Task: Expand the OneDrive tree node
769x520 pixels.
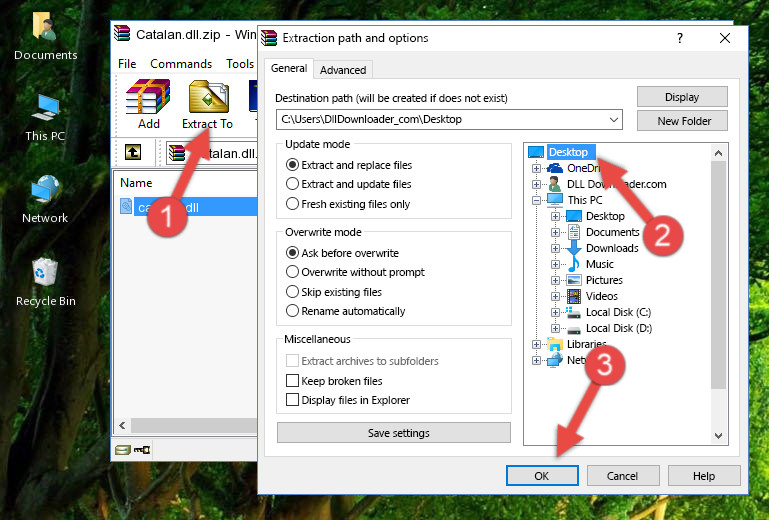Action: 536,168
